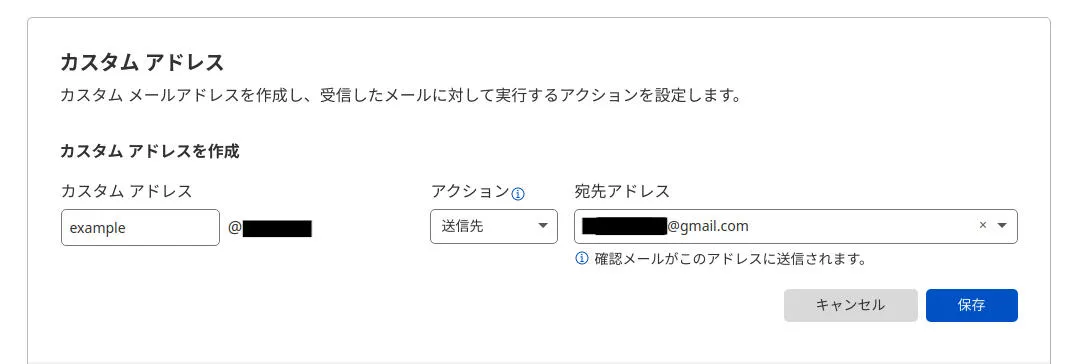Click the info icon beside アクション label
Screen dimensions: 1073x364
coord(518,194)
